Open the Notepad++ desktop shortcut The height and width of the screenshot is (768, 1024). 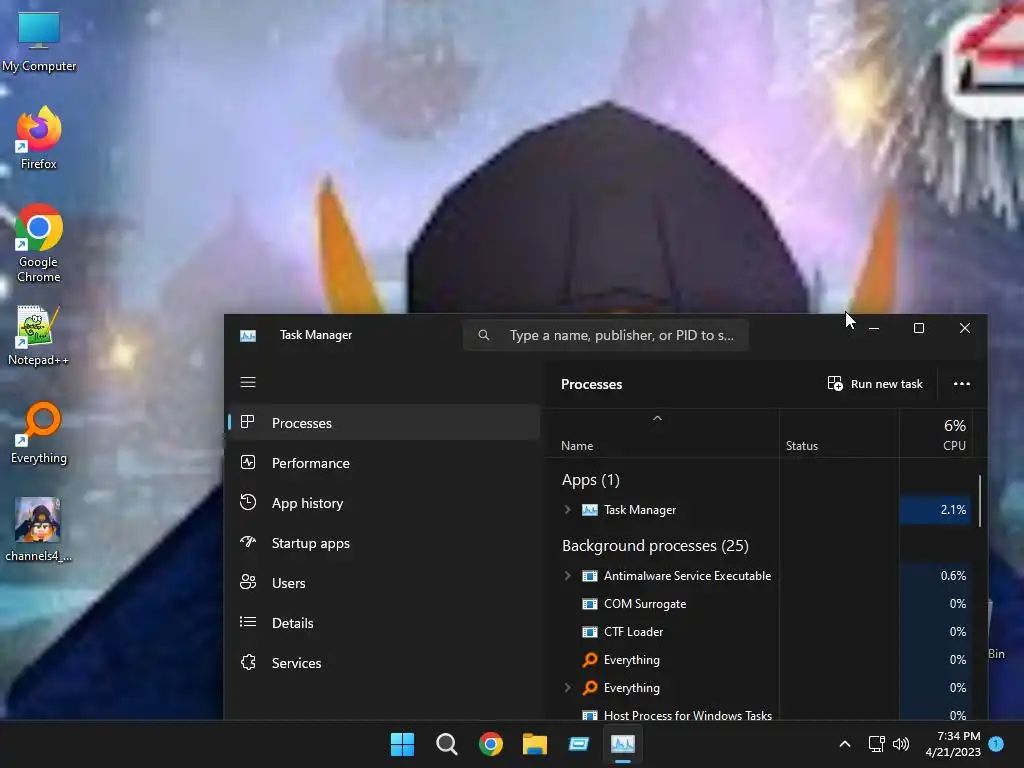[x=39, y=336]
